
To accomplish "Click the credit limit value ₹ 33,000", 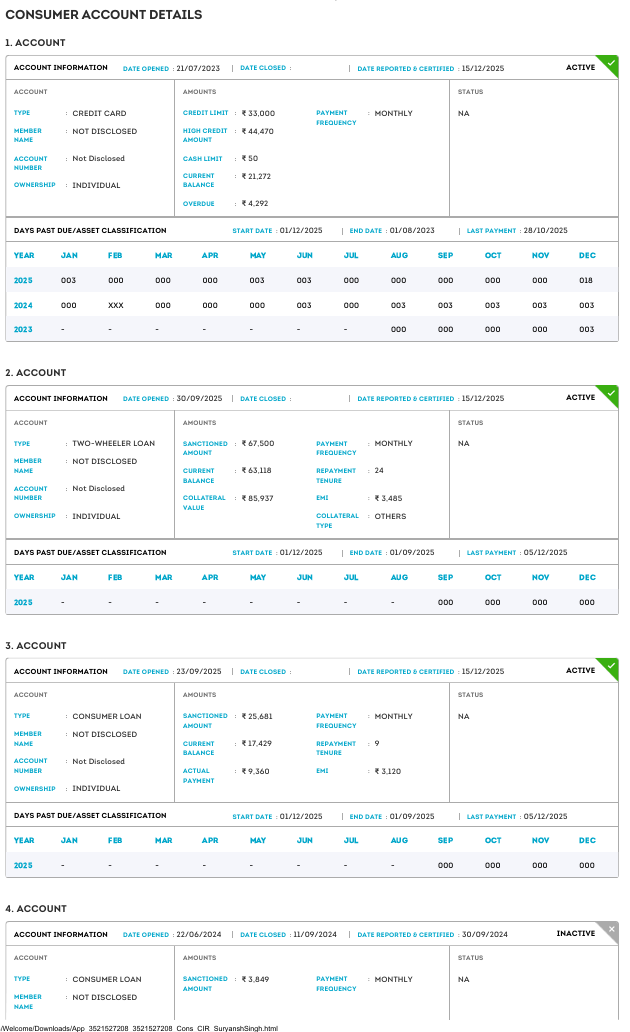I will (x=258, y=114).
